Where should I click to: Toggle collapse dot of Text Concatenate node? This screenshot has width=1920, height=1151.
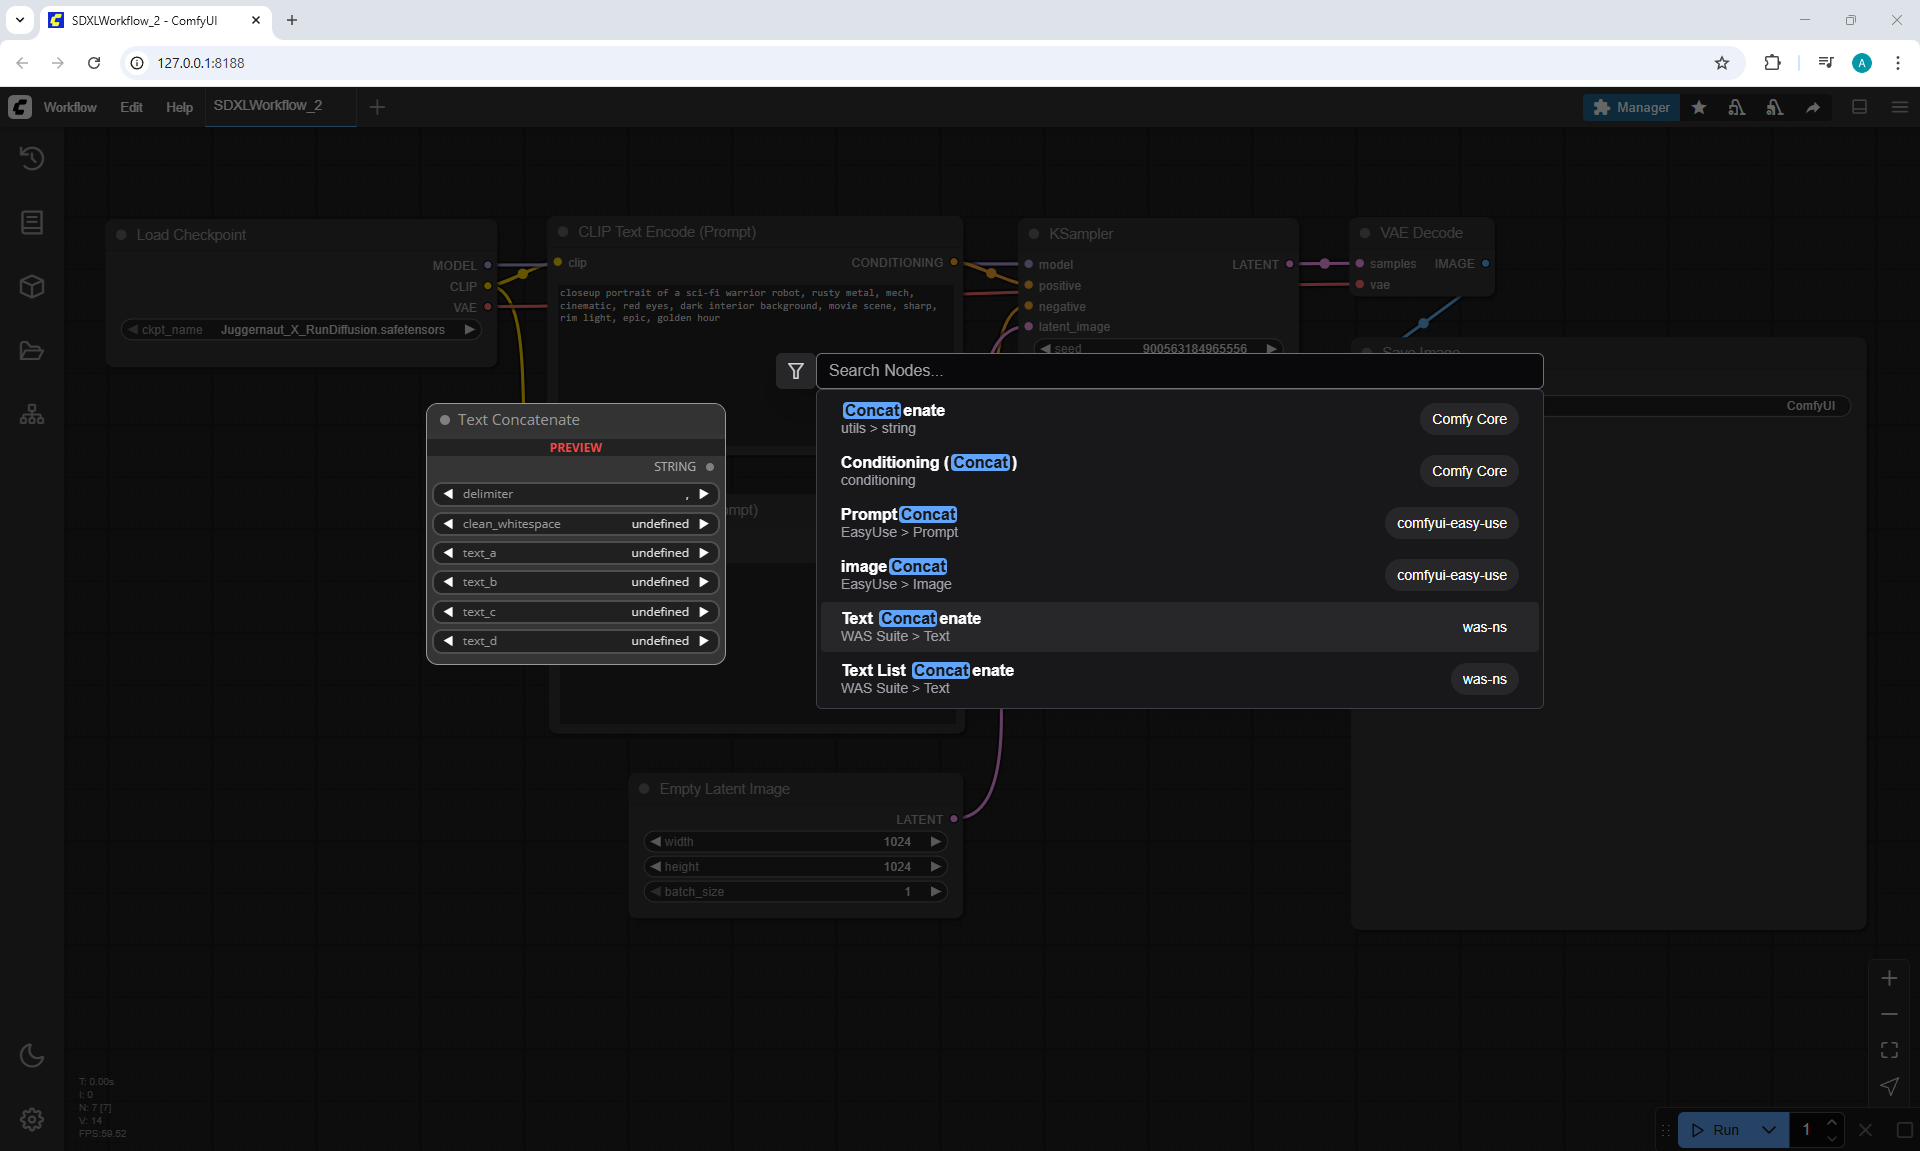coord(445,420)
